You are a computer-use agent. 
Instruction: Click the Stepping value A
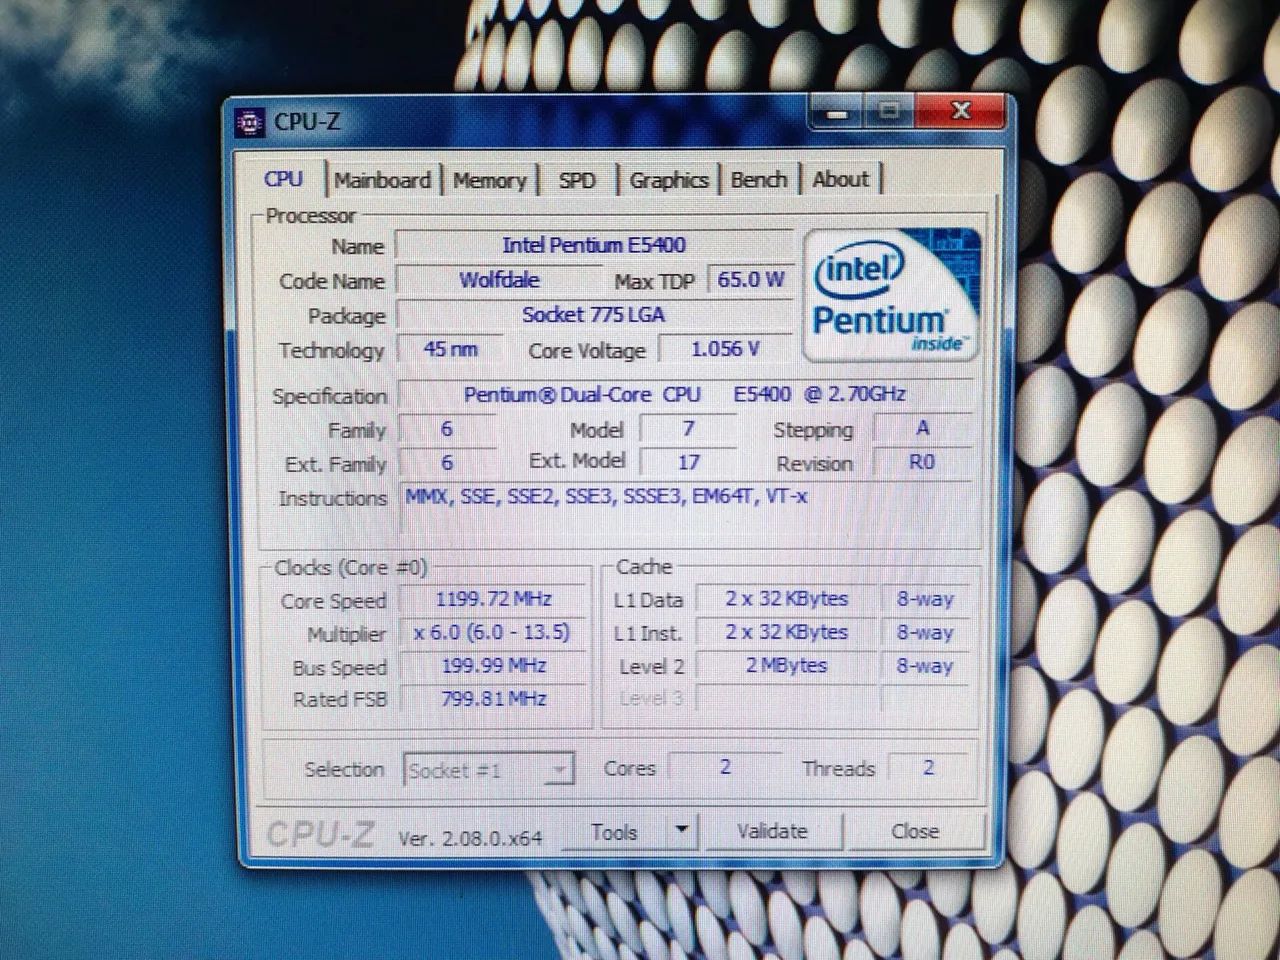pyautogui.click(x=922, y=428)
